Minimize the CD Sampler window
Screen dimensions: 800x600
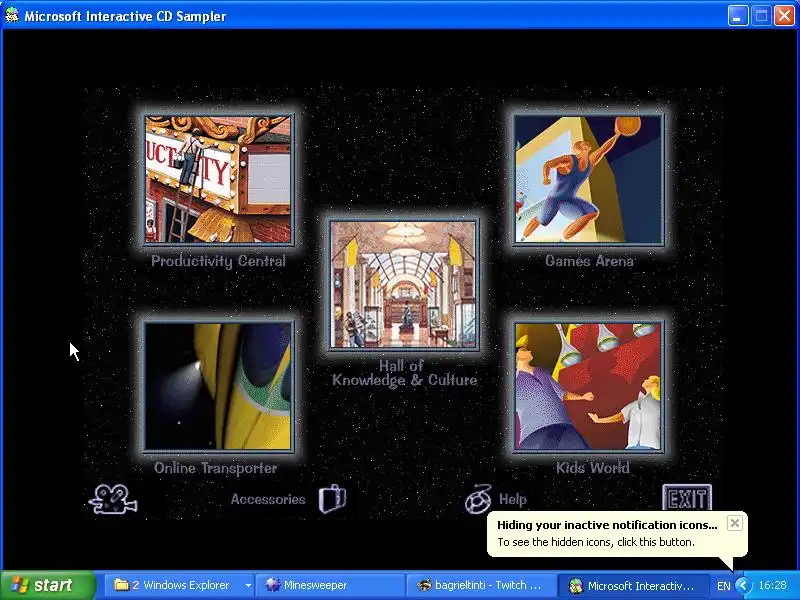[738, 16]
